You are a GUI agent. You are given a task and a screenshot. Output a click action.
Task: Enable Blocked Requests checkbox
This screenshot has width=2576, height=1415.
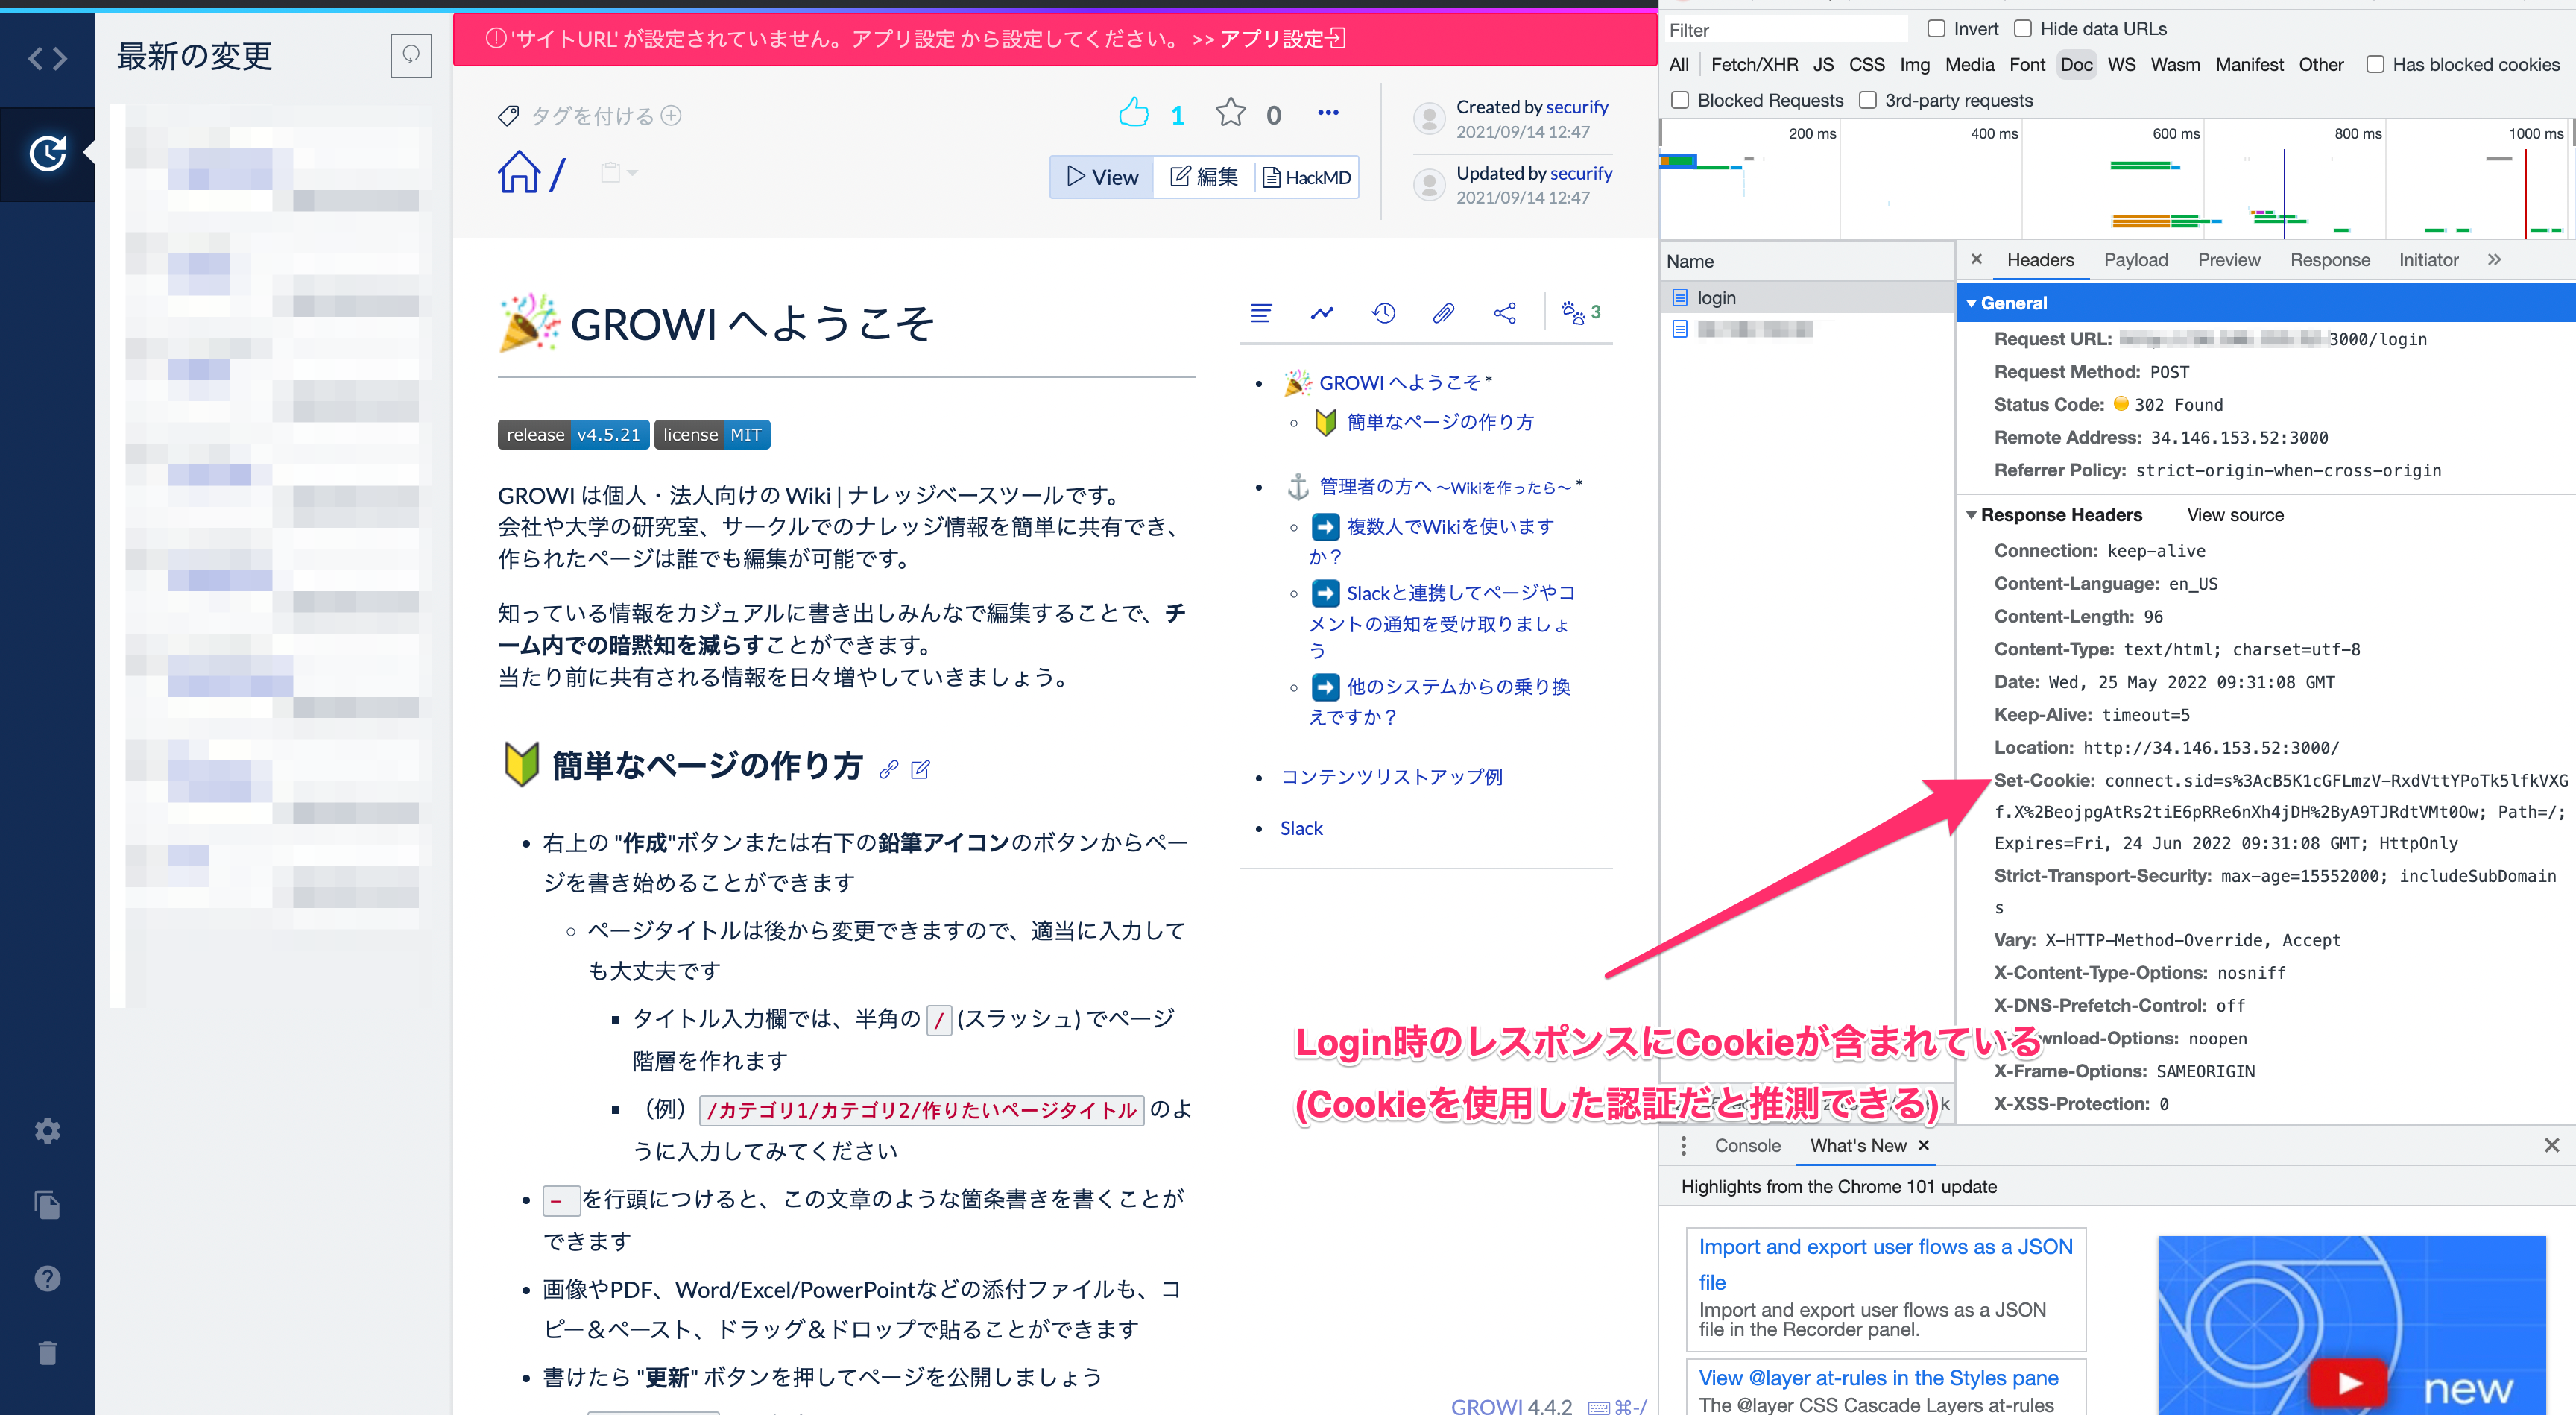click(x=1680, y=100)
